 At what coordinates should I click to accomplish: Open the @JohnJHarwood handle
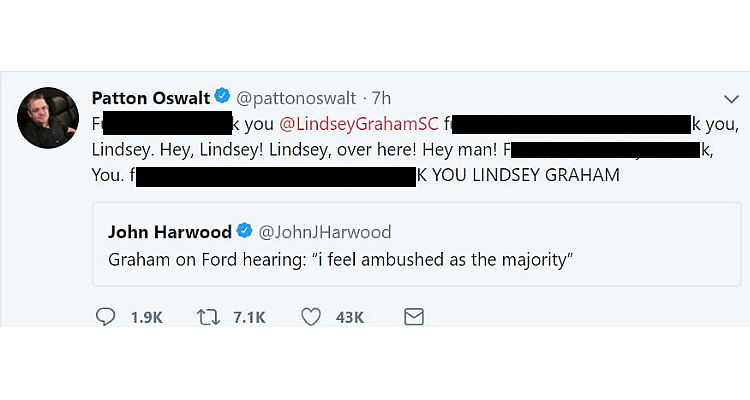(324, 232)
